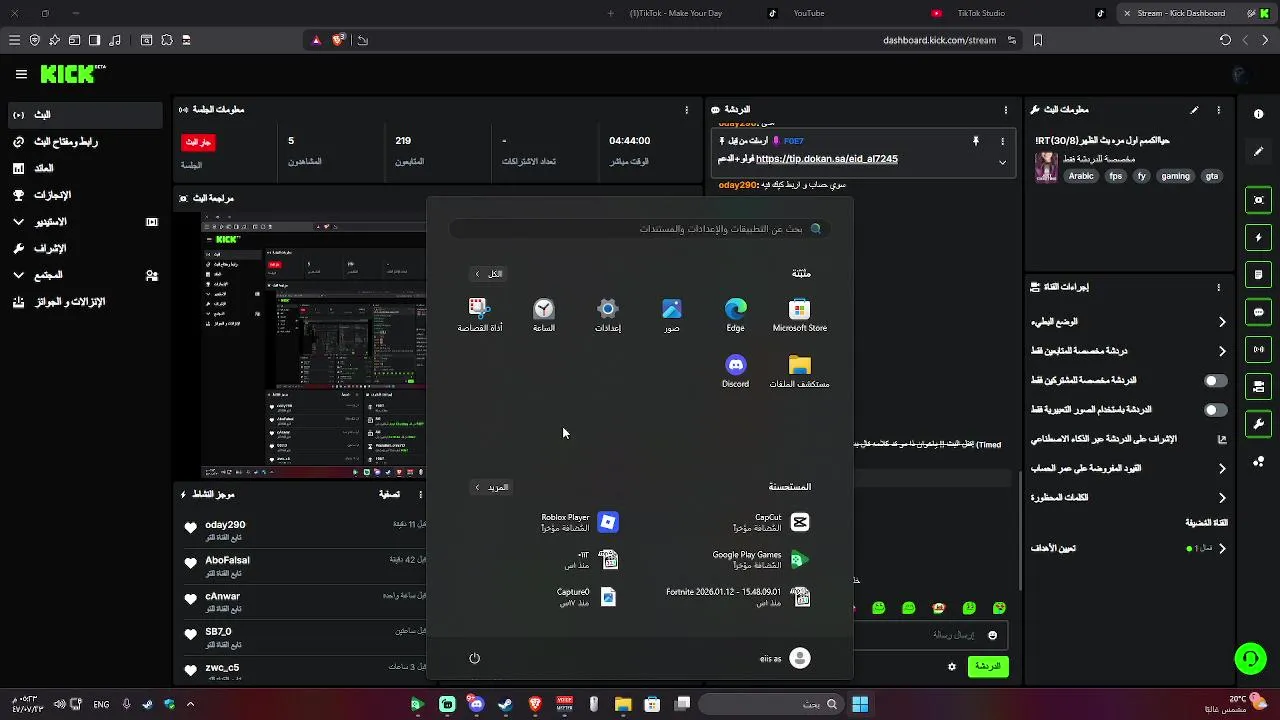Open the Photos app (صور)

(x=672, y=315)
